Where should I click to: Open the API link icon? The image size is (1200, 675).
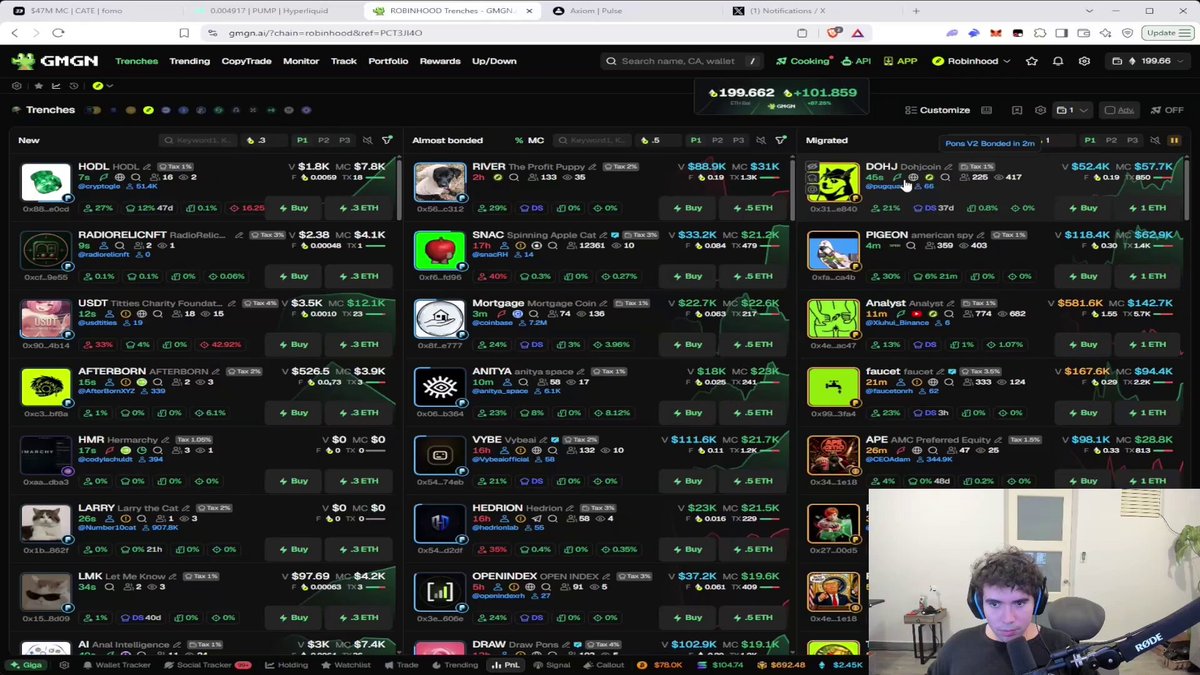coord(855,61)
